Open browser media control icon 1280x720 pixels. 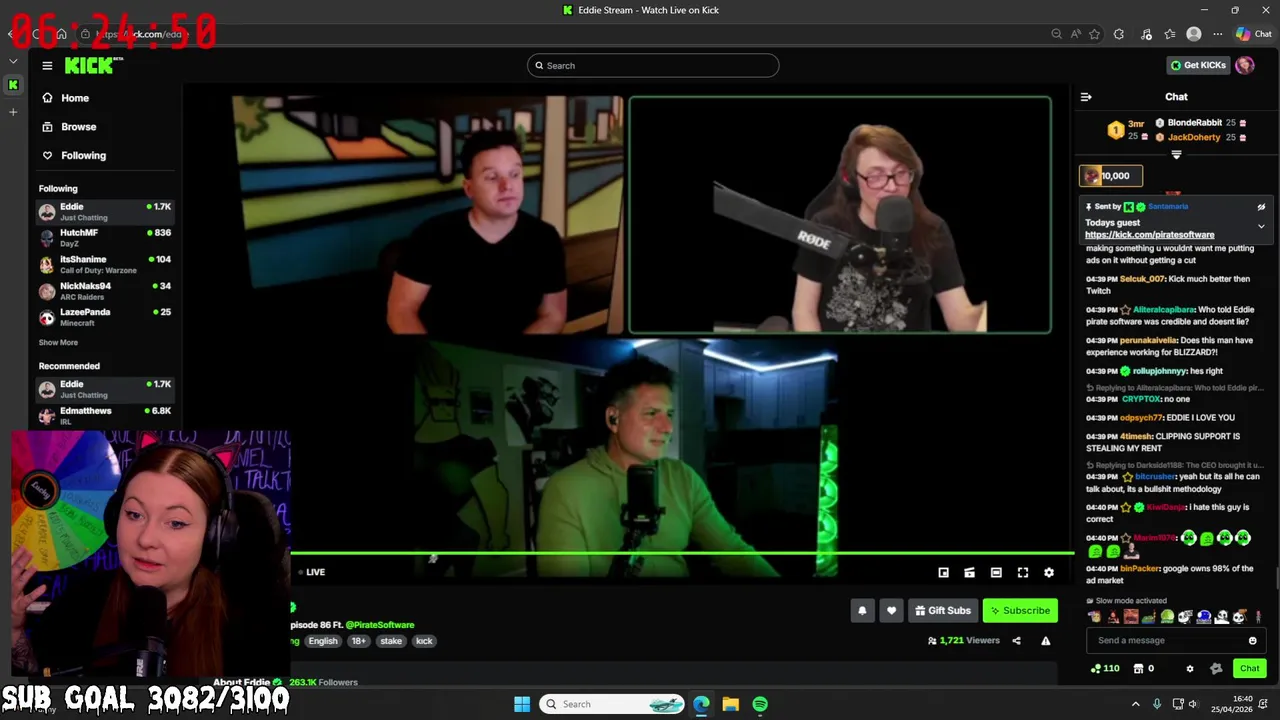[x=1146, y=34]
